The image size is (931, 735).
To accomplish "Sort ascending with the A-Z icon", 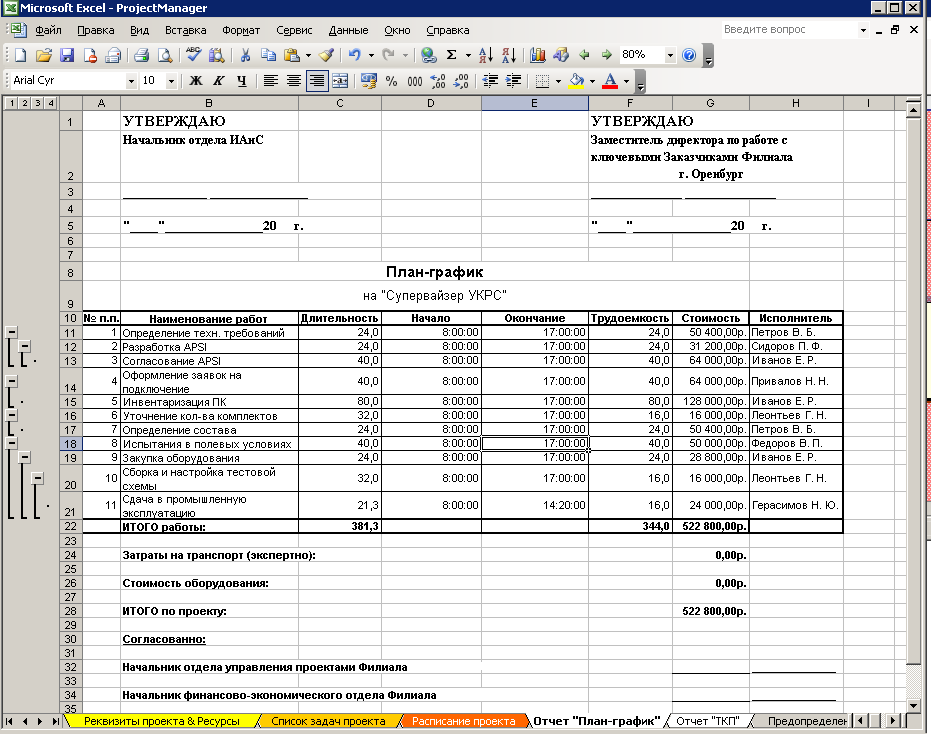I will click(x=485, y=55).
